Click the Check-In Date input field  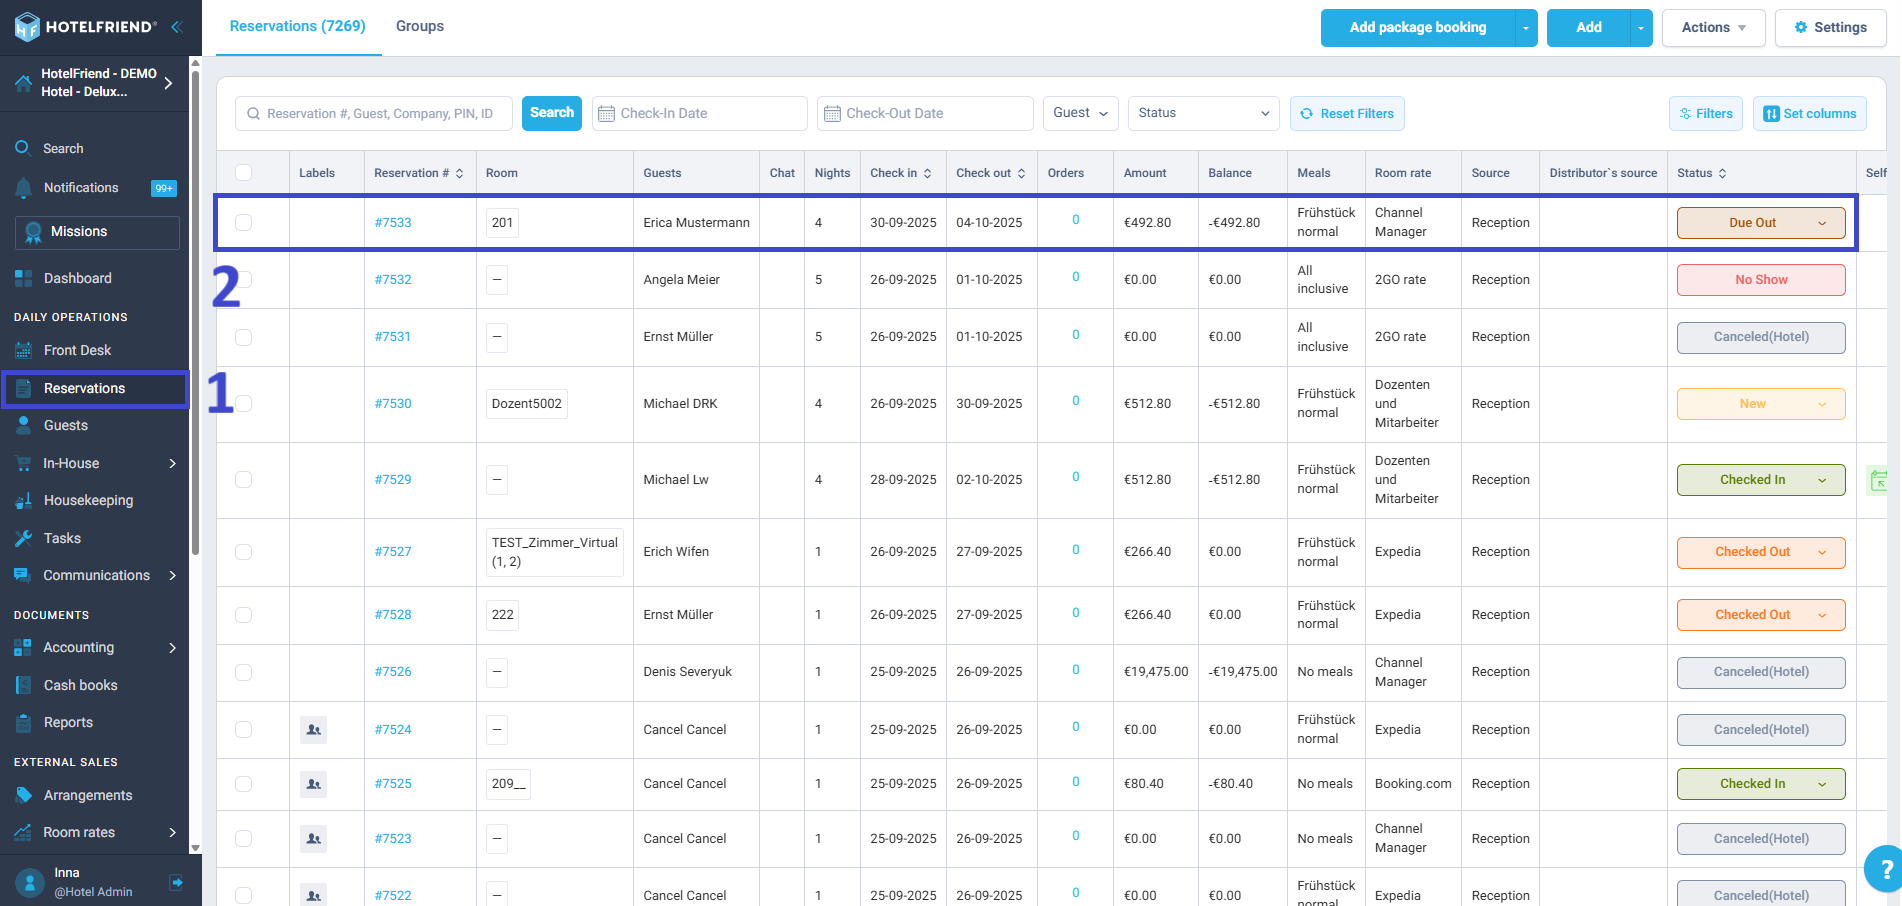tap(700, 114)
